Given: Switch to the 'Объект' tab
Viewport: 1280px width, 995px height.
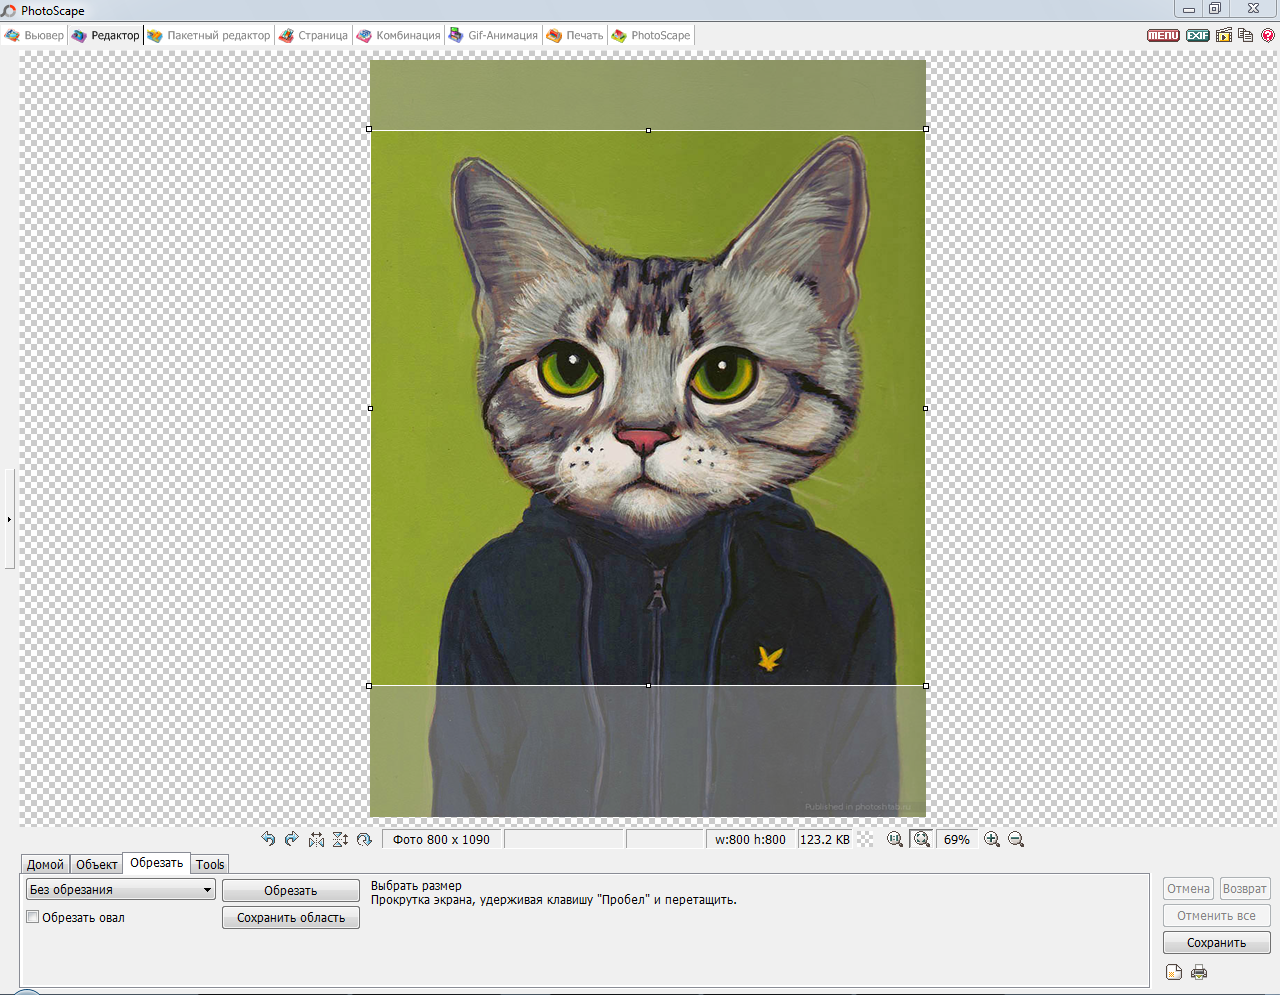Looking at the screenshot, I should (x=96, y=864).
